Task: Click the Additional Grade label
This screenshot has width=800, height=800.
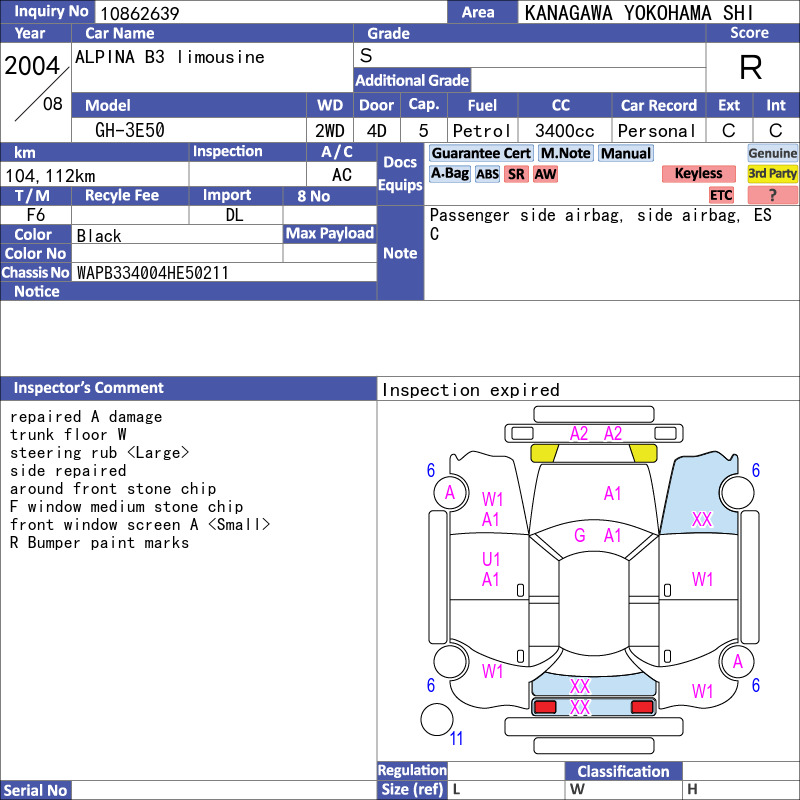Action: pos(412,80)
